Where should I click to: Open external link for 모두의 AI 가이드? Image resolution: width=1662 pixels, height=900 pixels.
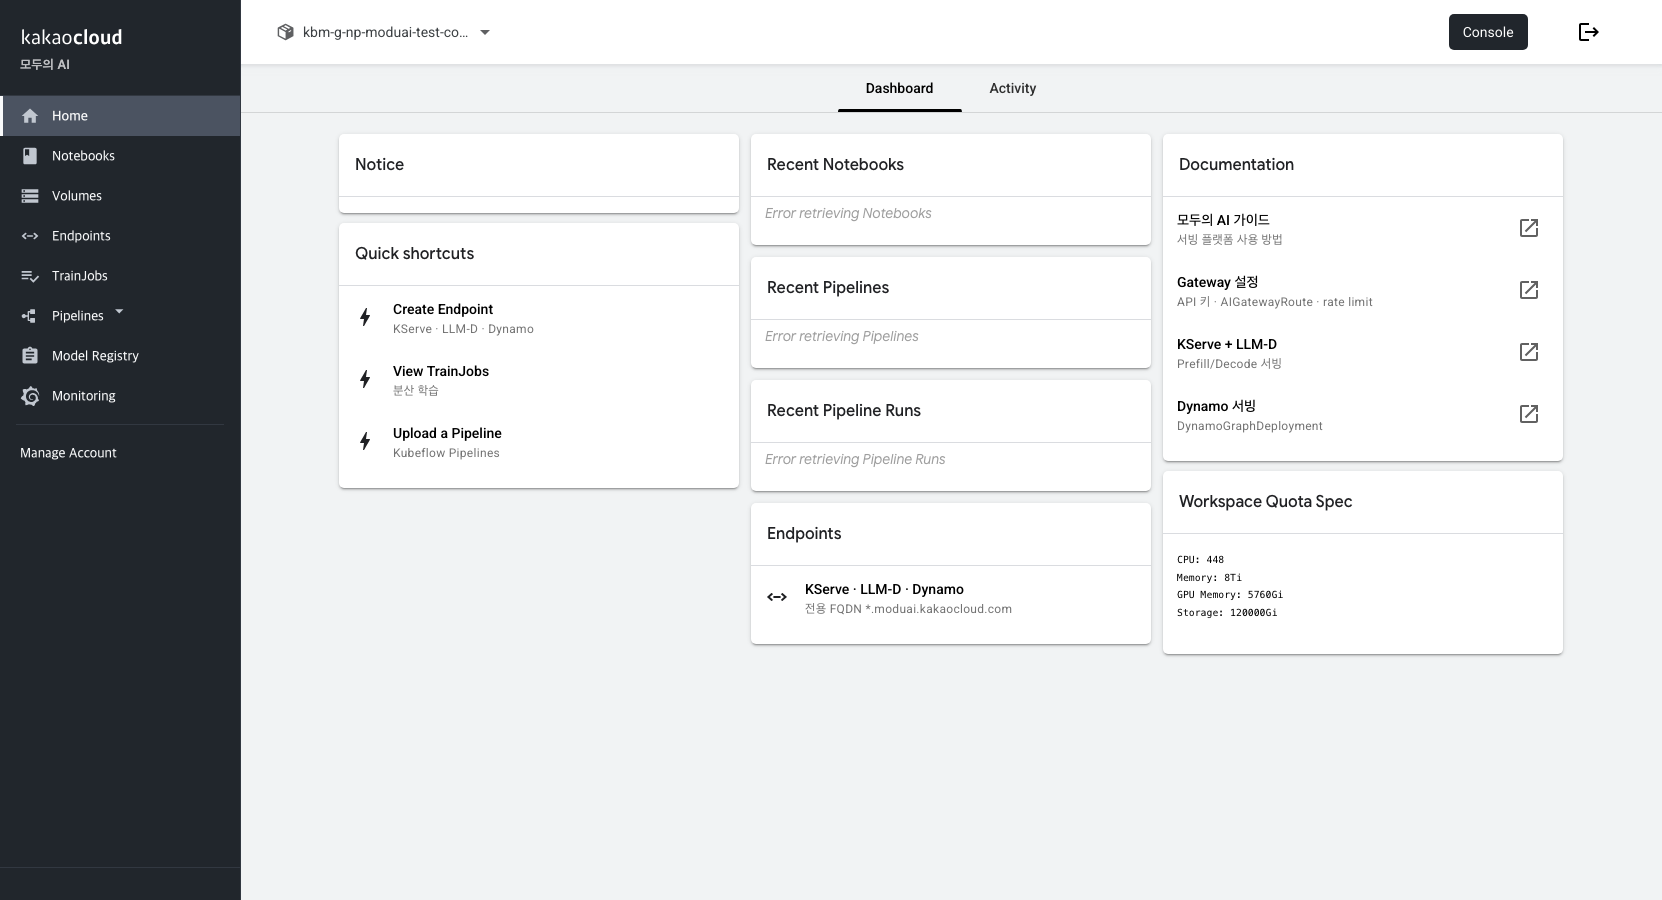[x=1529, y=228]
